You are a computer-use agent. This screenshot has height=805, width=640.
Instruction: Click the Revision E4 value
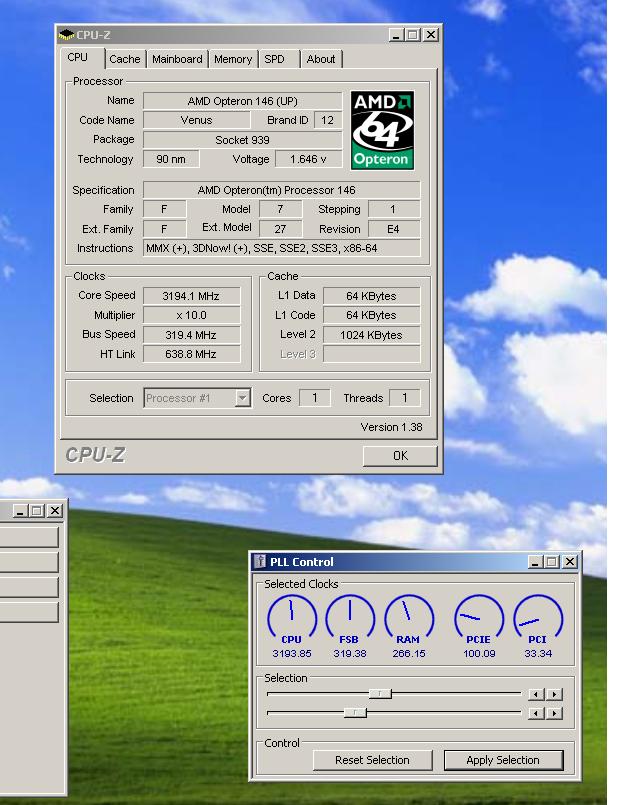pyautogui.click(x=394, y=229)
